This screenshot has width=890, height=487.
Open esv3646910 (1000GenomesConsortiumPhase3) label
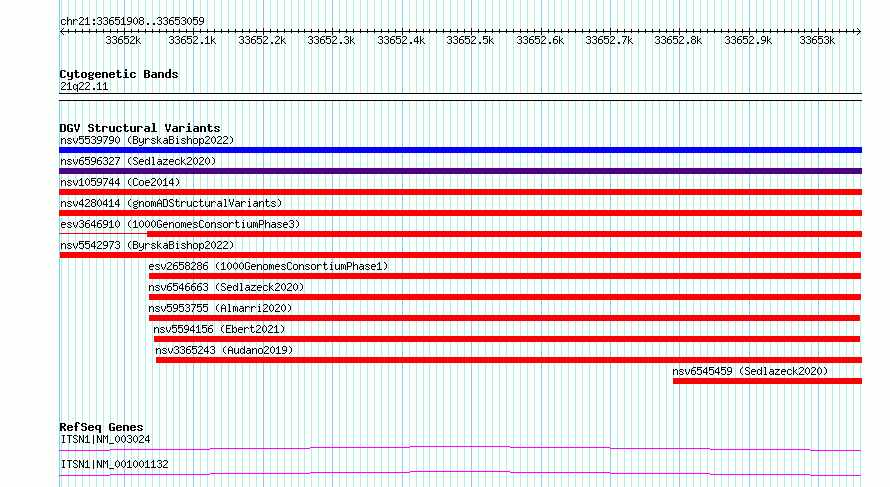[x=180, y=224]
